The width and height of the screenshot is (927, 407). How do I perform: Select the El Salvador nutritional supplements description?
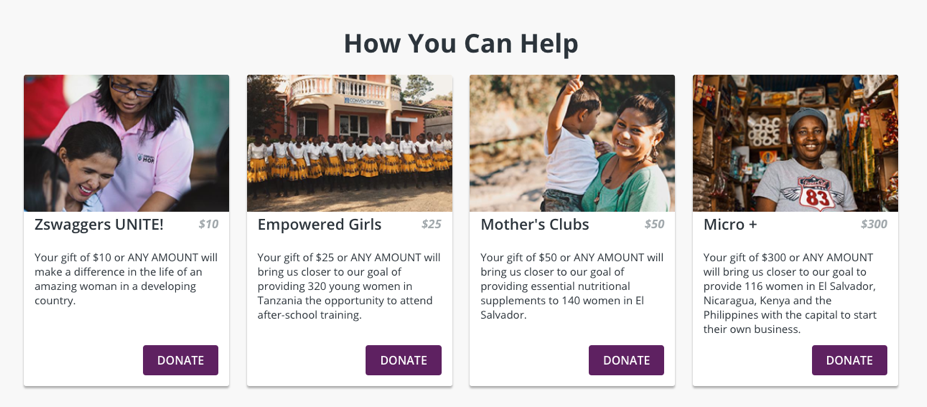572,286
